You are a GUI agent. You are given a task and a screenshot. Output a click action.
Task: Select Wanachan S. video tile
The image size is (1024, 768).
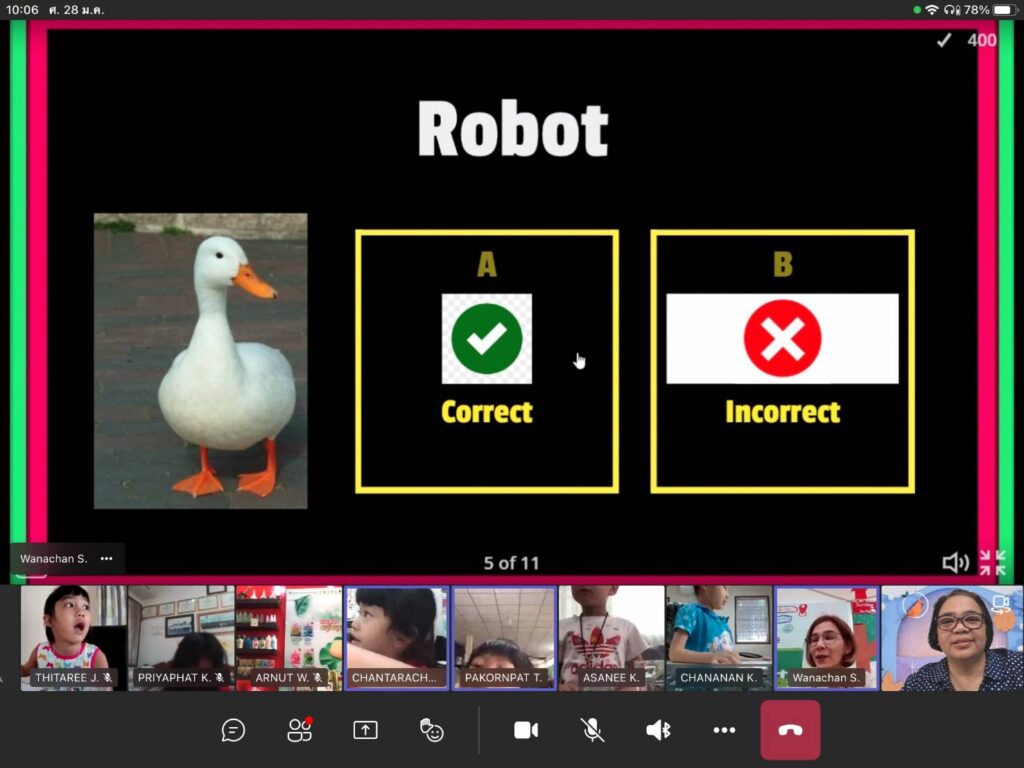(827, 637)
